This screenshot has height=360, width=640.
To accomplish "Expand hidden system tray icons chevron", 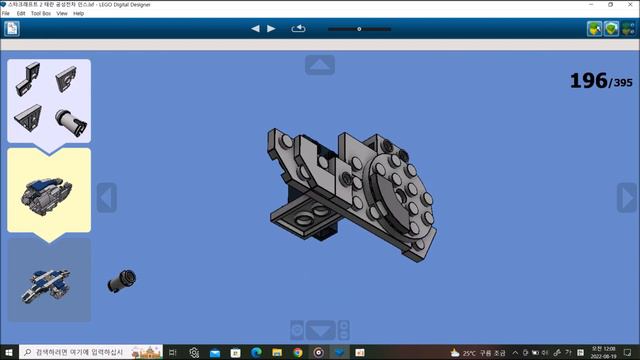I will (x=515, y=353).
